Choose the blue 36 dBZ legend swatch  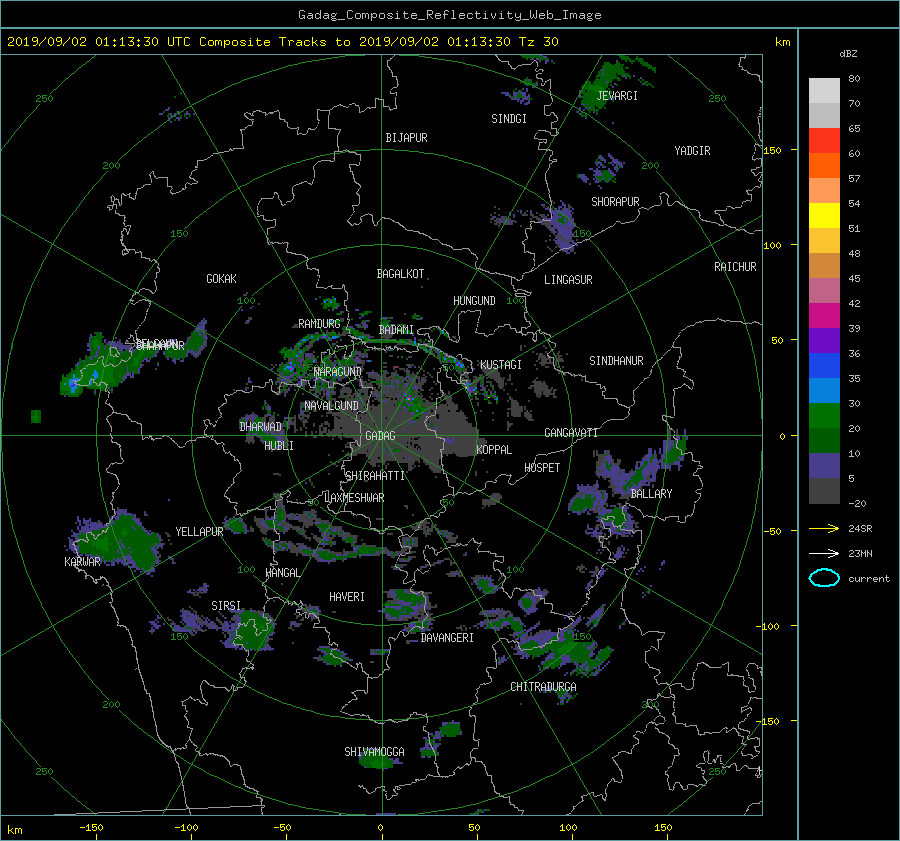click(x=824, y=365)
